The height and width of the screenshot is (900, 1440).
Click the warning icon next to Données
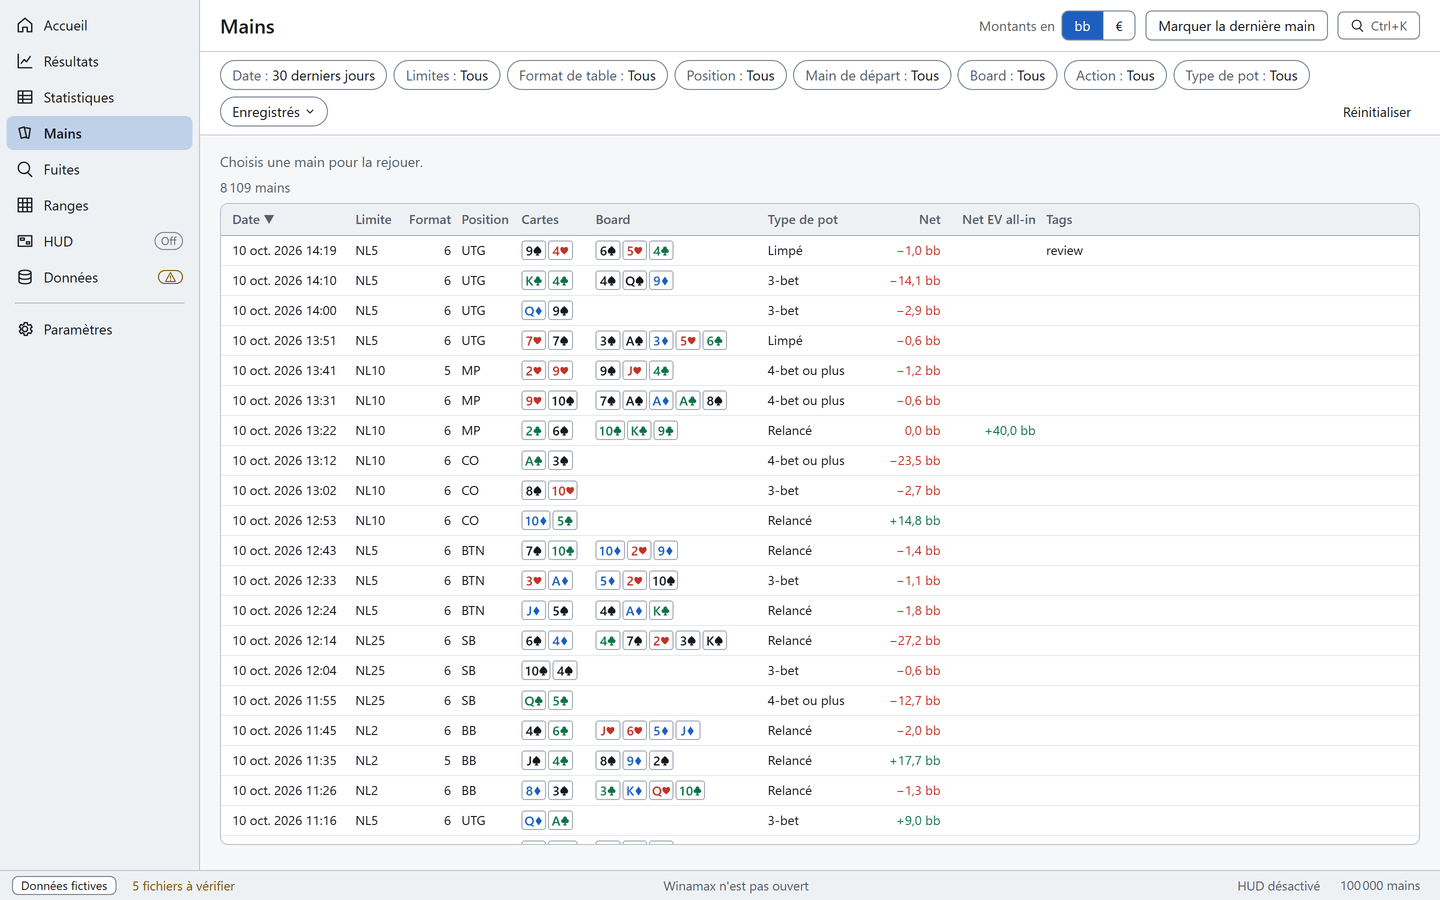pyautogui.click(x=170, y=277)
